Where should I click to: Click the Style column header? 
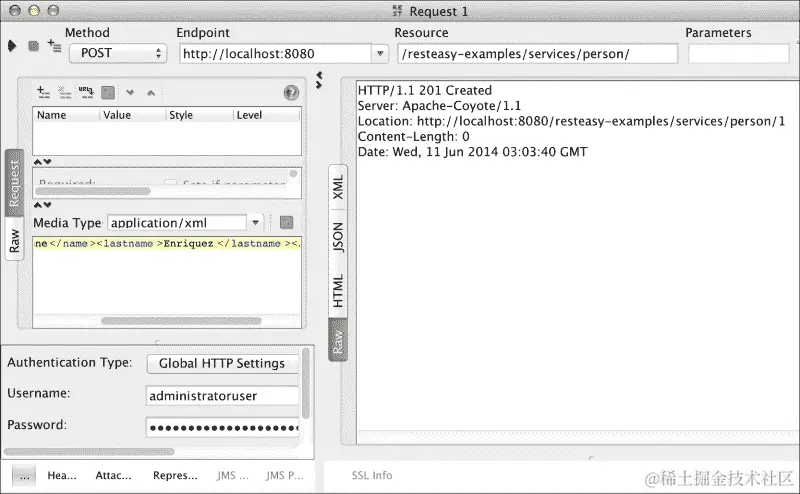[x=199, y=115]
